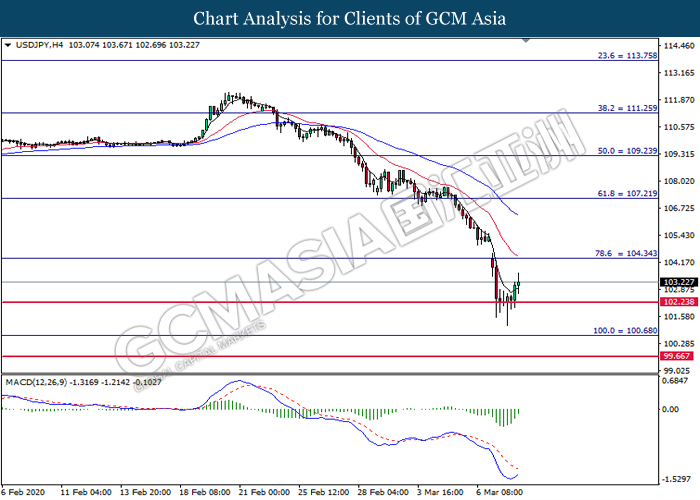This screenshot has width=700, height=500.
Task: Click the 11 Feb 04:00 time label
Action: coord(86,492)
